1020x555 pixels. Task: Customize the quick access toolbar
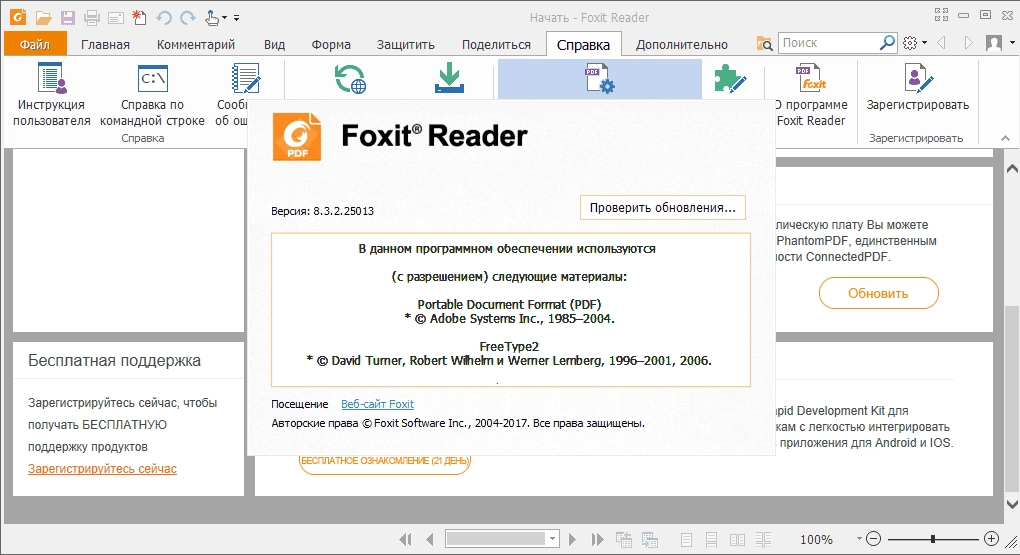tap(236, 18)
